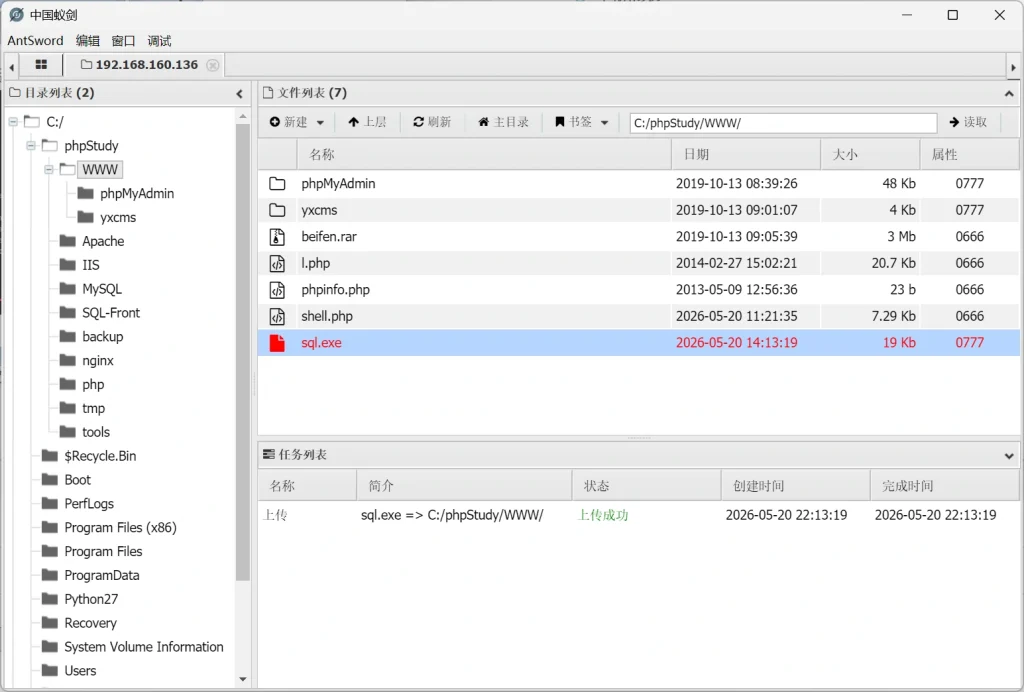Collapse the 目录列表 directory panel
The image size is (1024, 692).
[x=240, y=93]
